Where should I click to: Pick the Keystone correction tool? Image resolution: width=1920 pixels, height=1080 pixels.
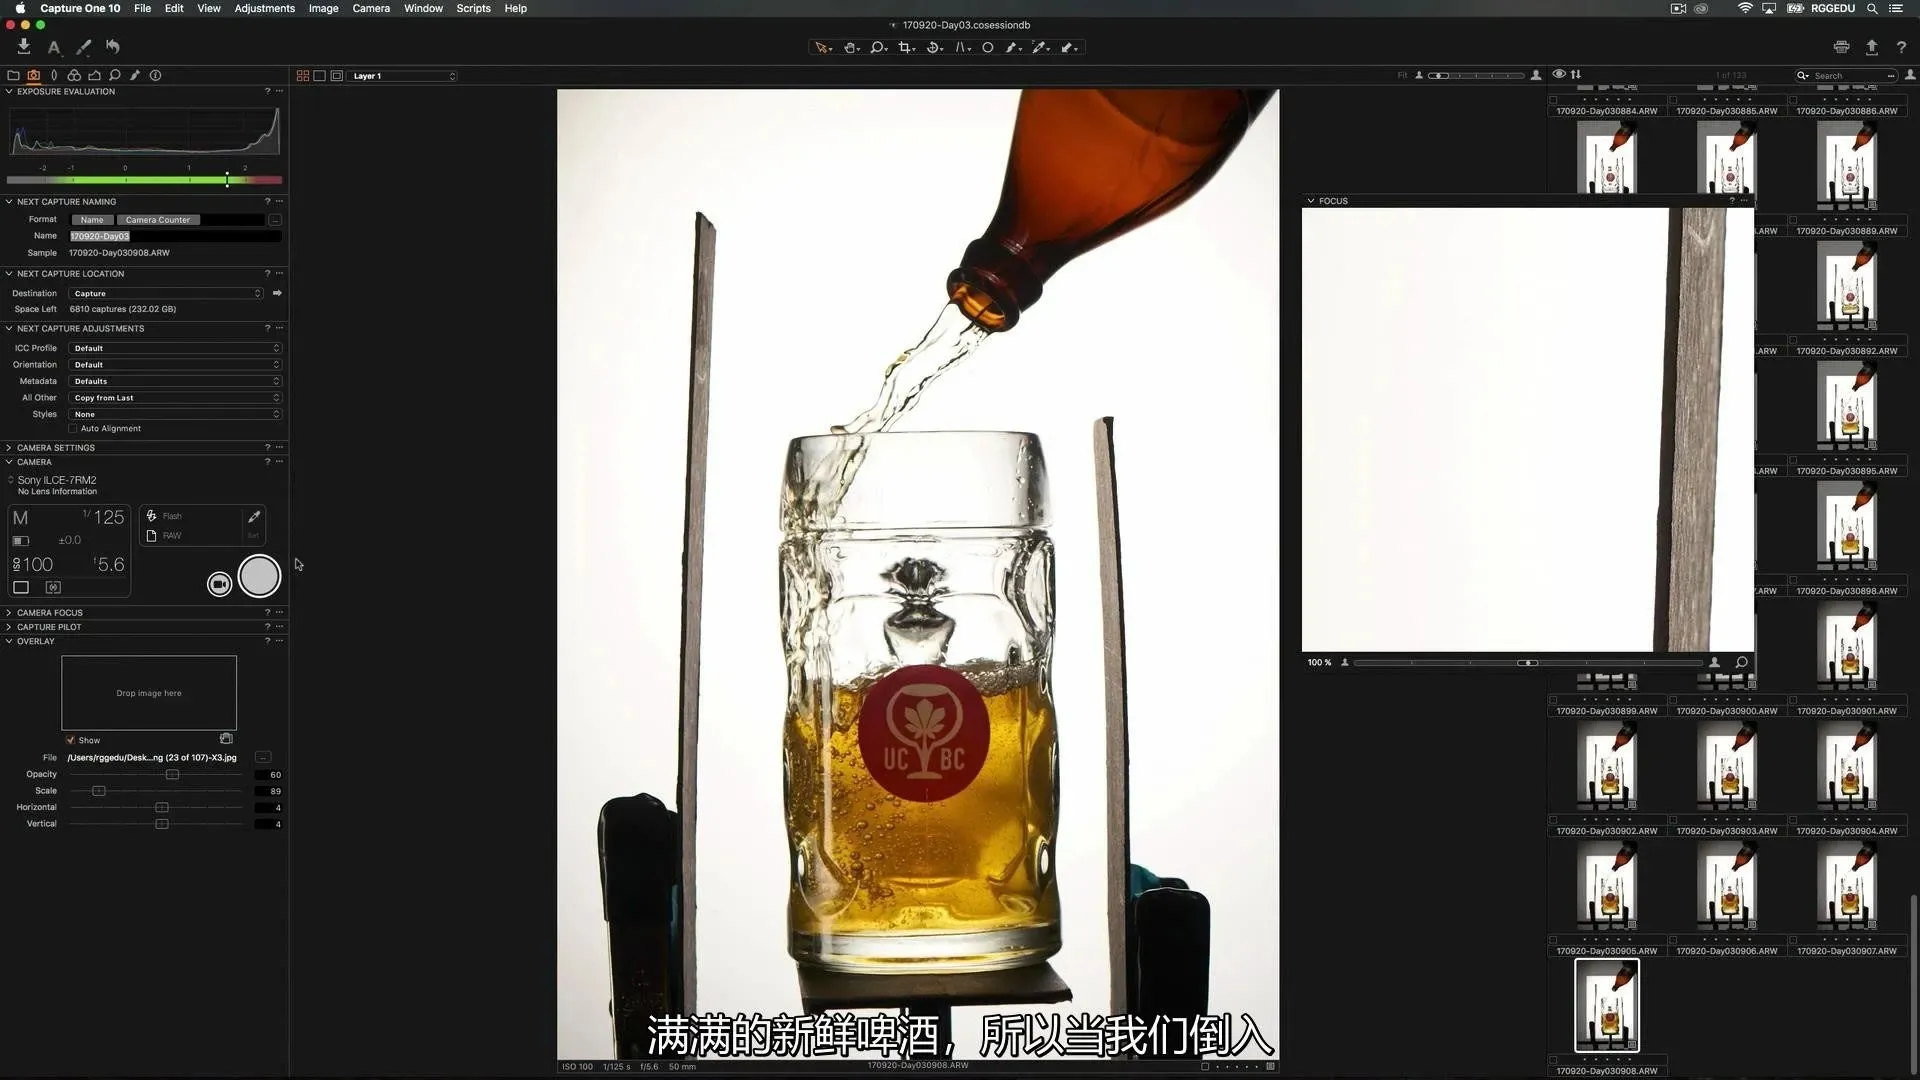pyautogui.click(x=961, y=47)
